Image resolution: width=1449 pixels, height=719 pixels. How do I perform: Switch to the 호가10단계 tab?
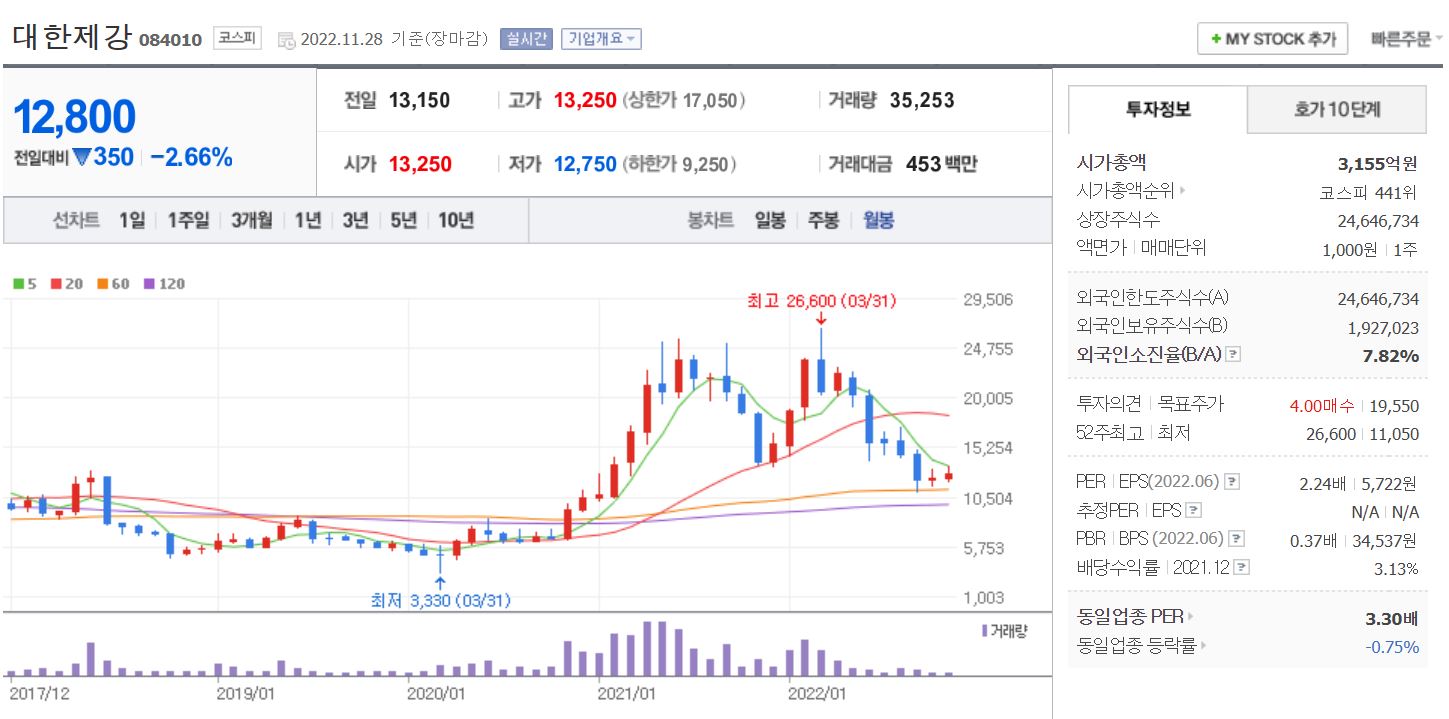1337,110
